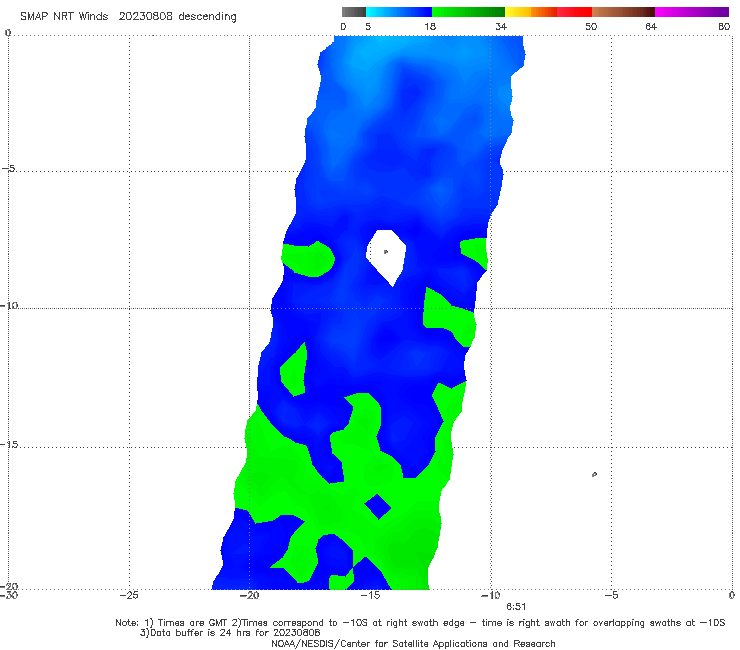
Task: Click the swath time stamp '6:51'
Action: pyautogui.click(x=516, y=607)
